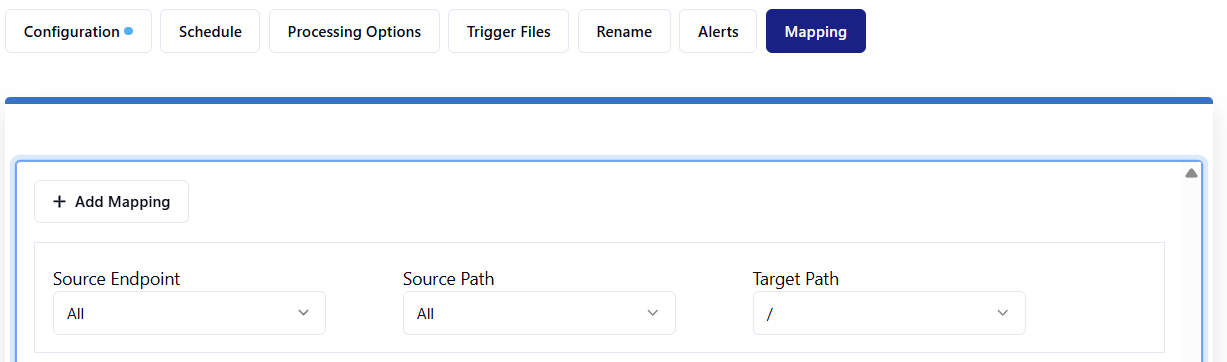Expand the Target Path chevron arrow
Screen dimensions: 1227x362
tap(1003, 313)
